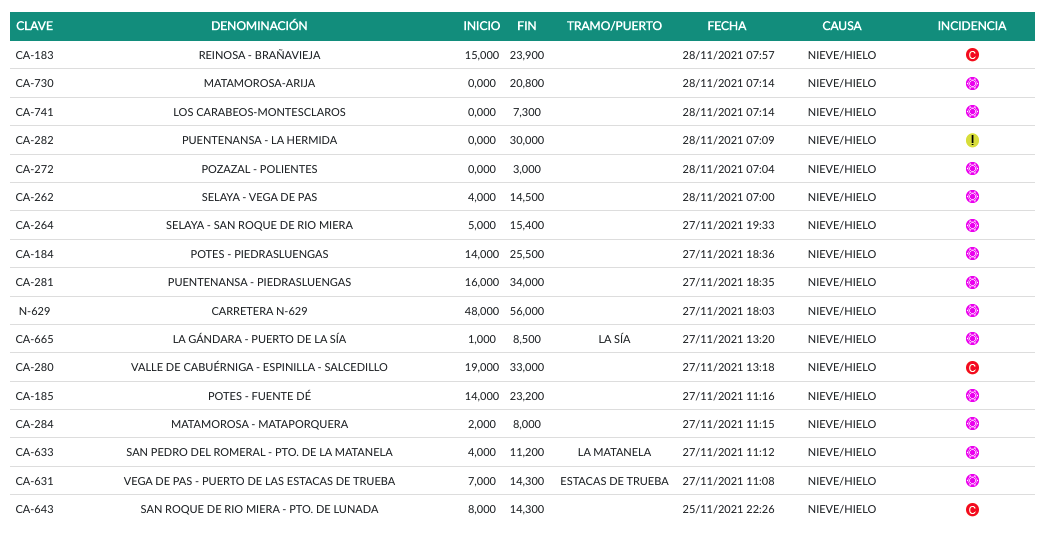This screenshot has width=1059, height=534.
Task: Sort by the CLAVE column header
Action: (x=34, y=26)
